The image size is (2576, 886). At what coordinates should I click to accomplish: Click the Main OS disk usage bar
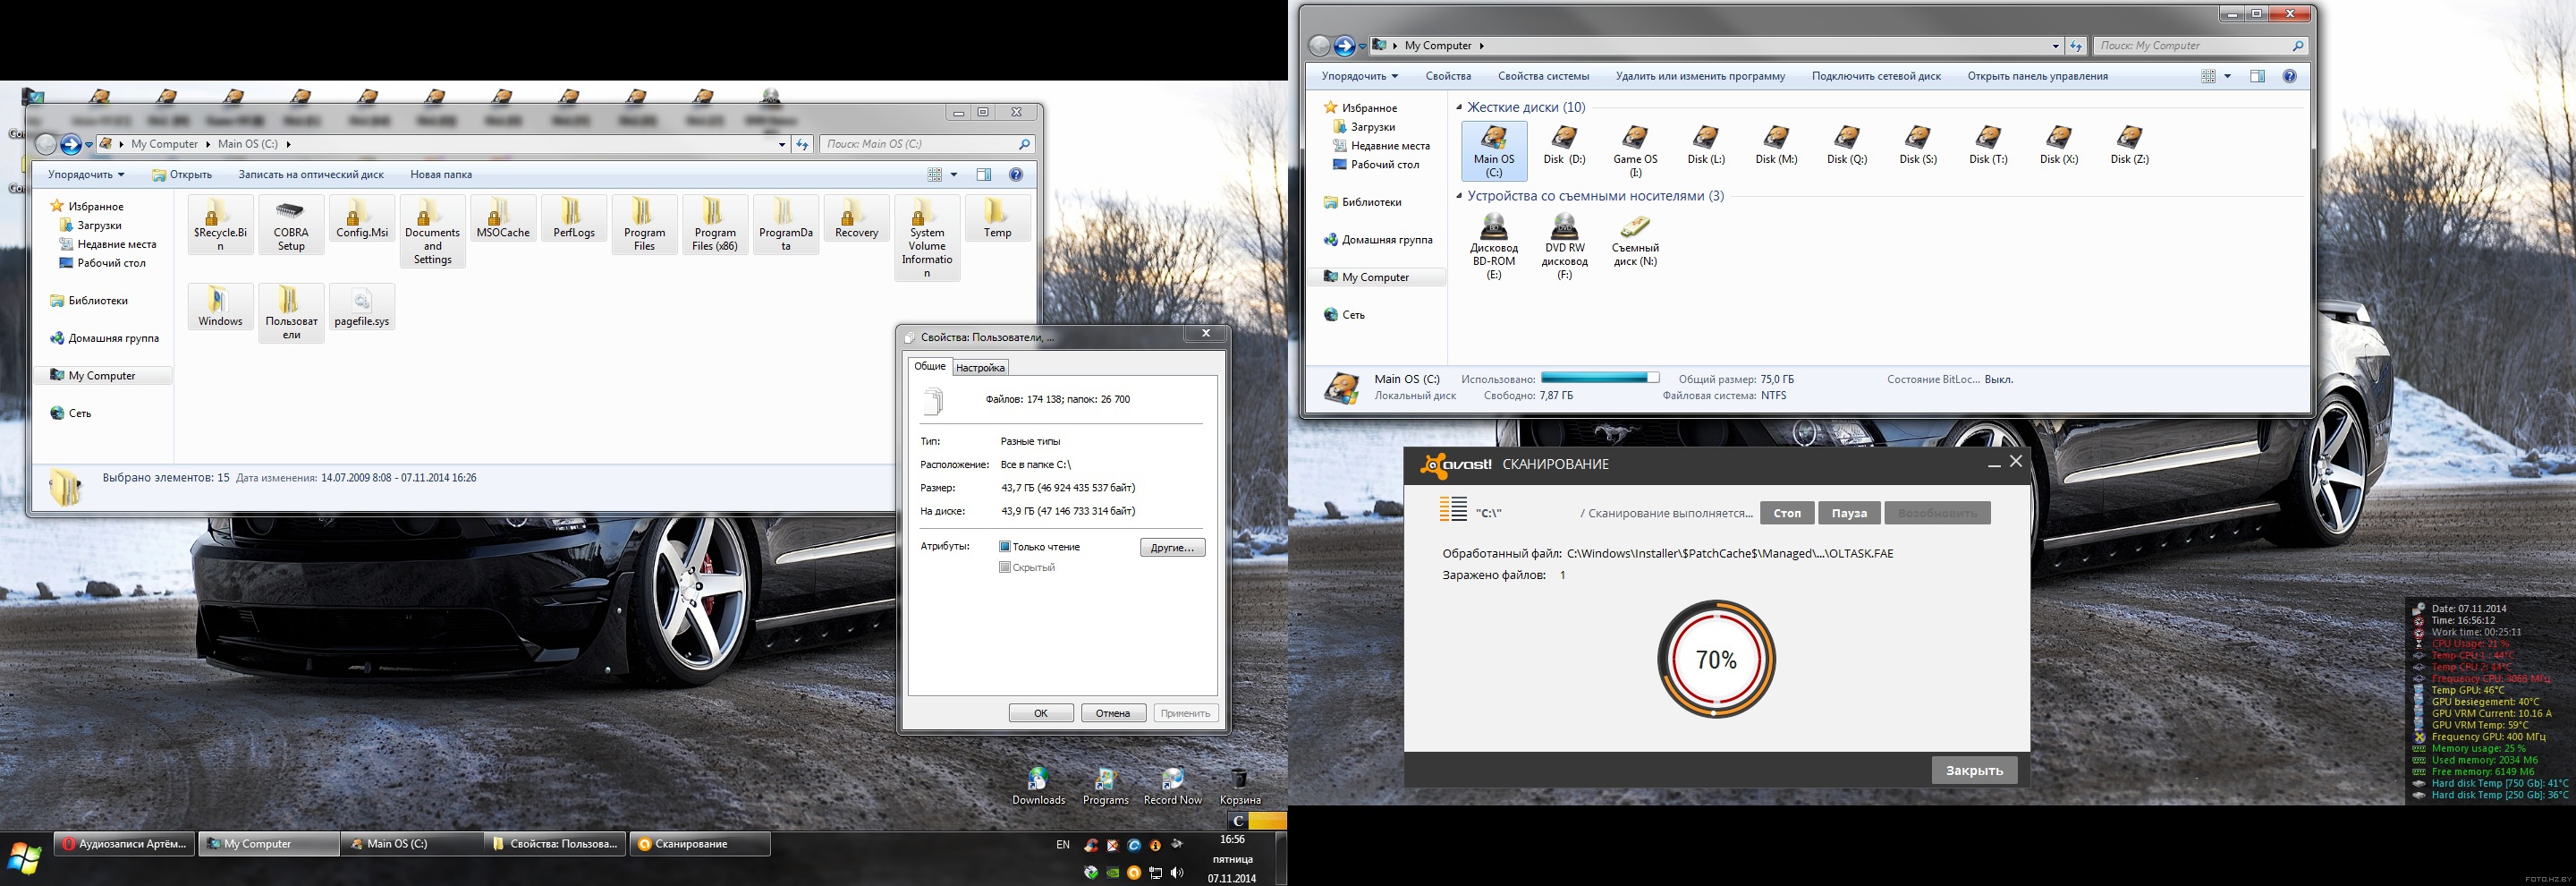(x=1600, y=378)
